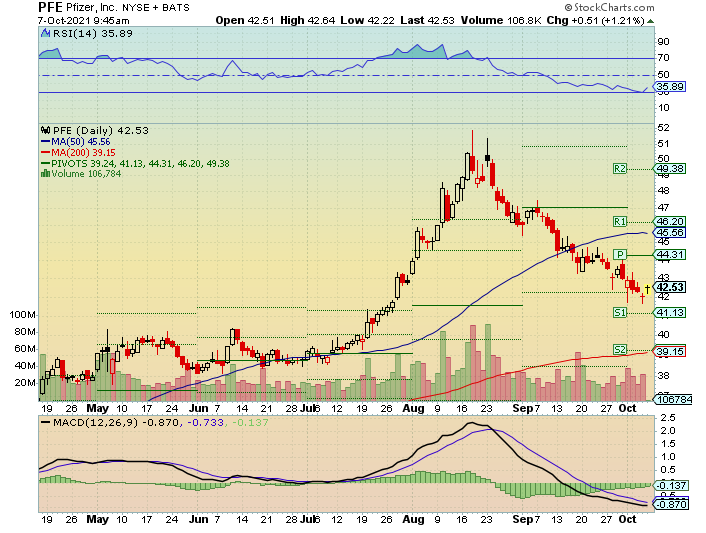Image resolution: width=706 pixels, height=533 pixels.
Task: Click the 100M volume axis label
Action: click(x=22, y=315)
